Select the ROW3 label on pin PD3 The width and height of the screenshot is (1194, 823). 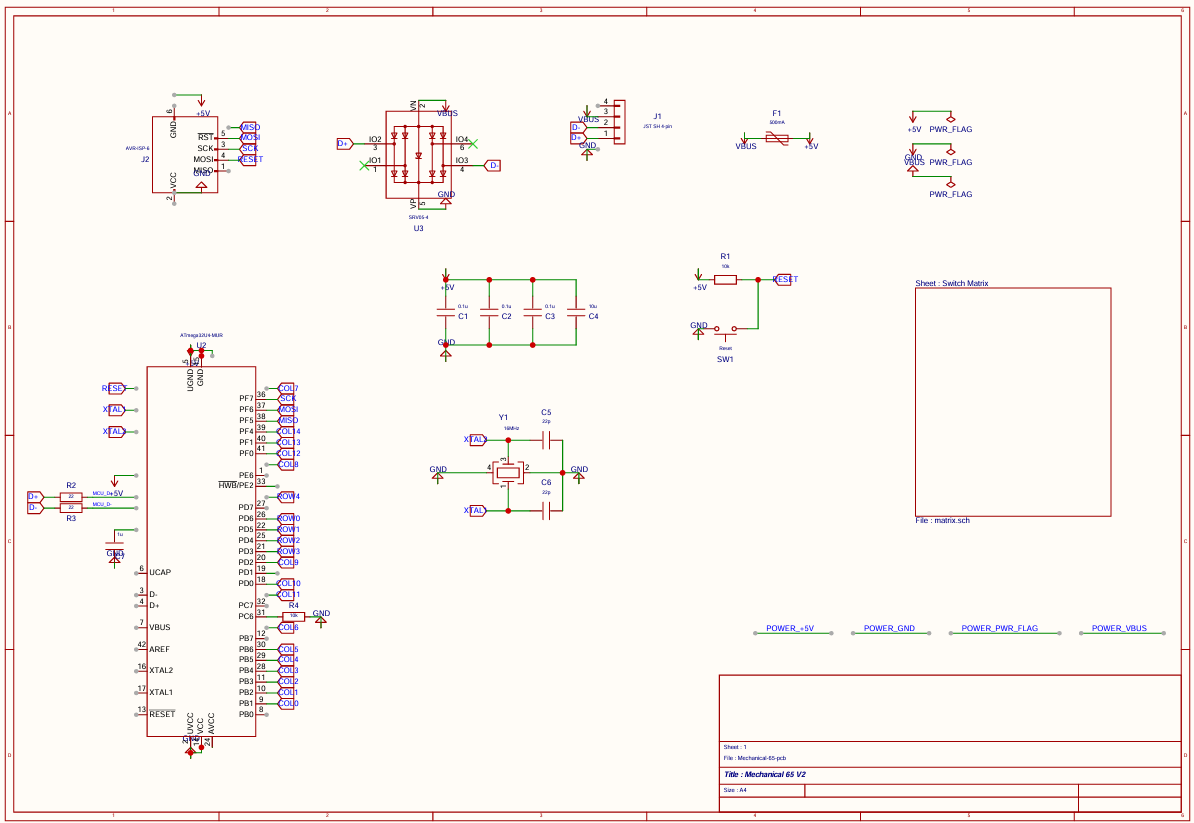(x=288, y=551)
